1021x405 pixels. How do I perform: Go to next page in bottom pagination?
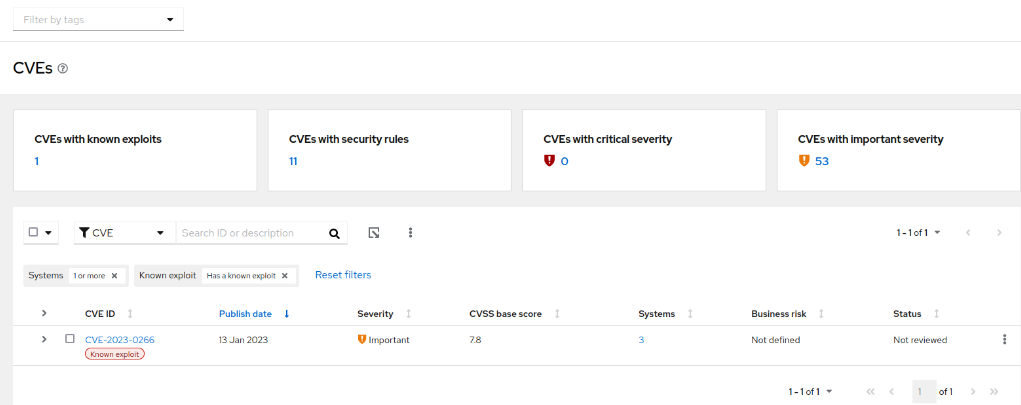point(973,391)
